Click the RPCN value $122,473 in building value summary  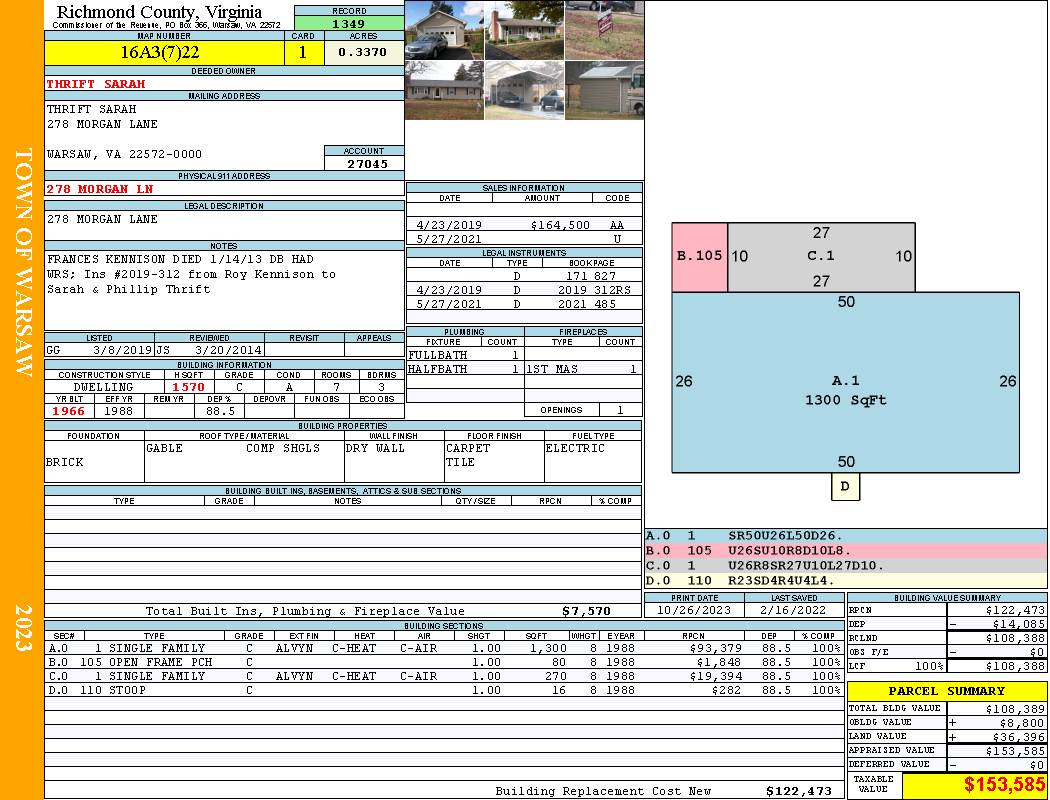click(x=1015, y=611)
